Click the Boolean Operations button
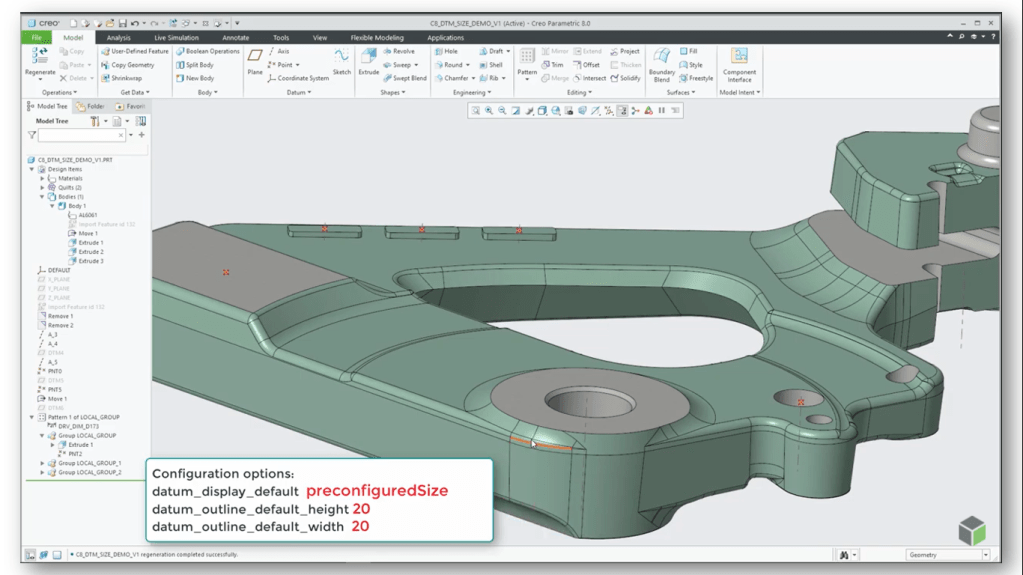This screenshot has height=575, width=1023. [x=208, y=51]
